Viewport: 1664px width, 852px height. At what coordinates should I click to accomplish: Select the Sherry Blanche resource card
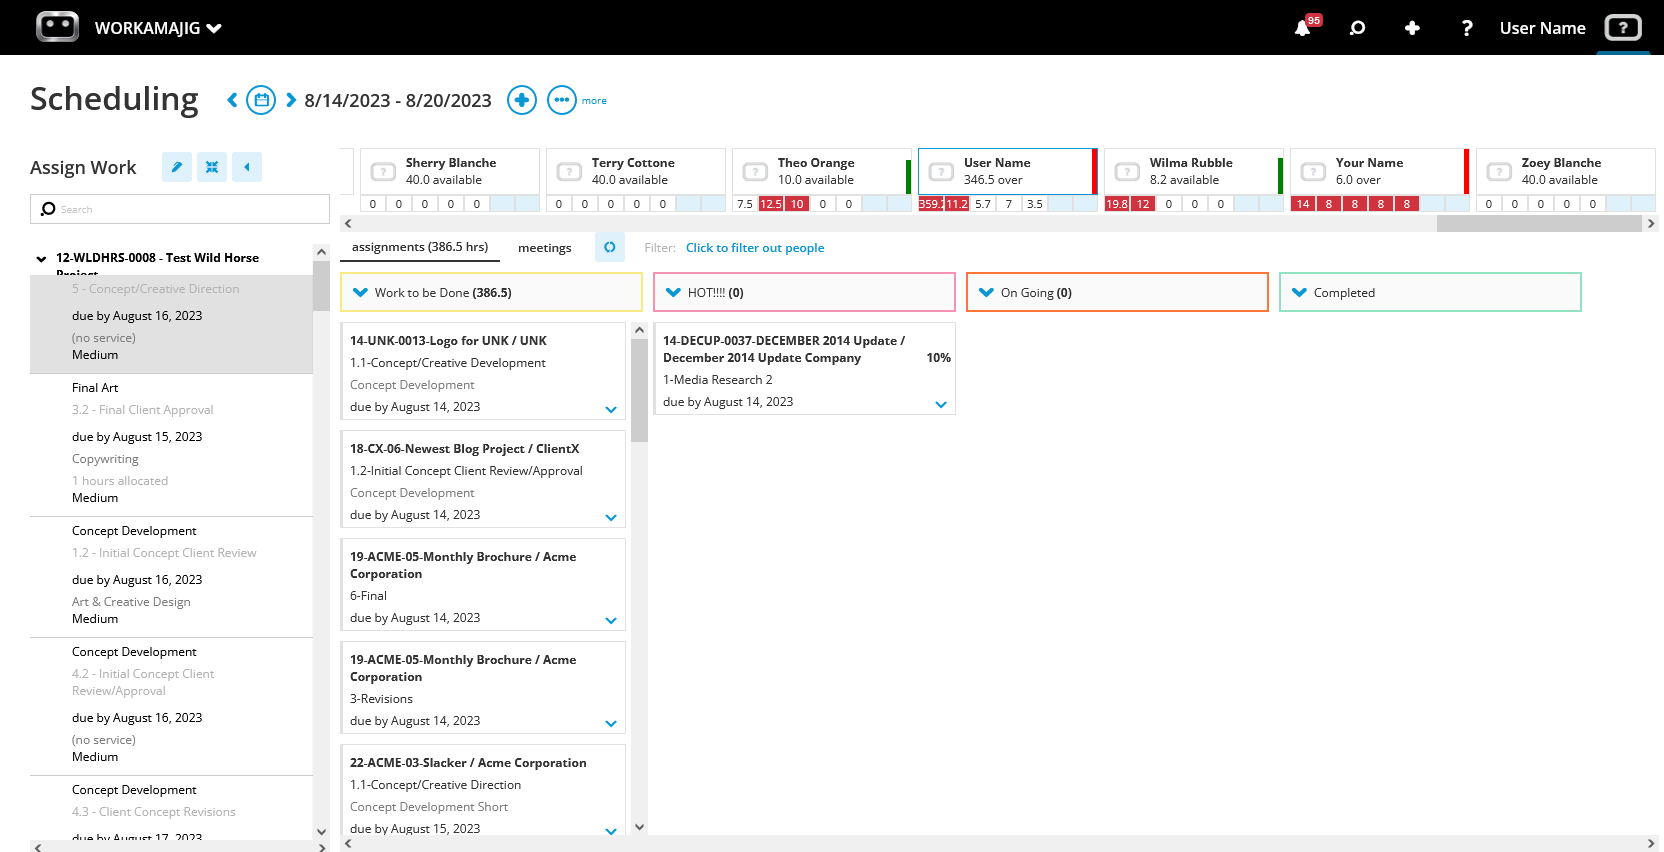coord(450,171)
